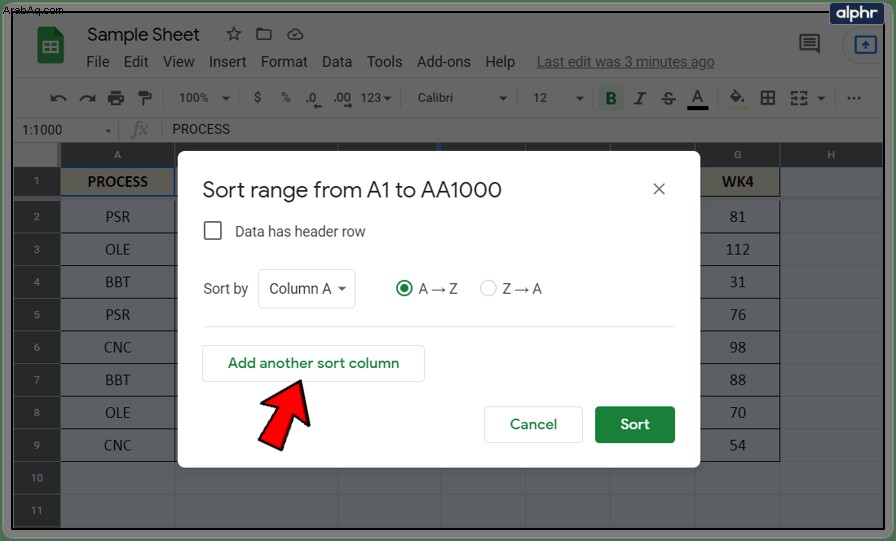Open the Column A sort dropdown
This screenshot has width=896, height=541.
click(307, 288)
